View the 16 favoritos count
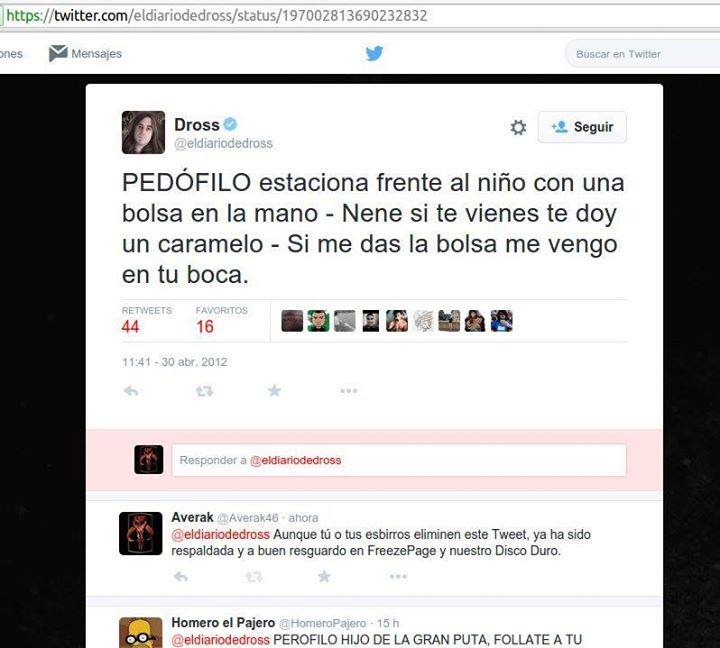Screen dimensions: 720x648 coord(205,327)
